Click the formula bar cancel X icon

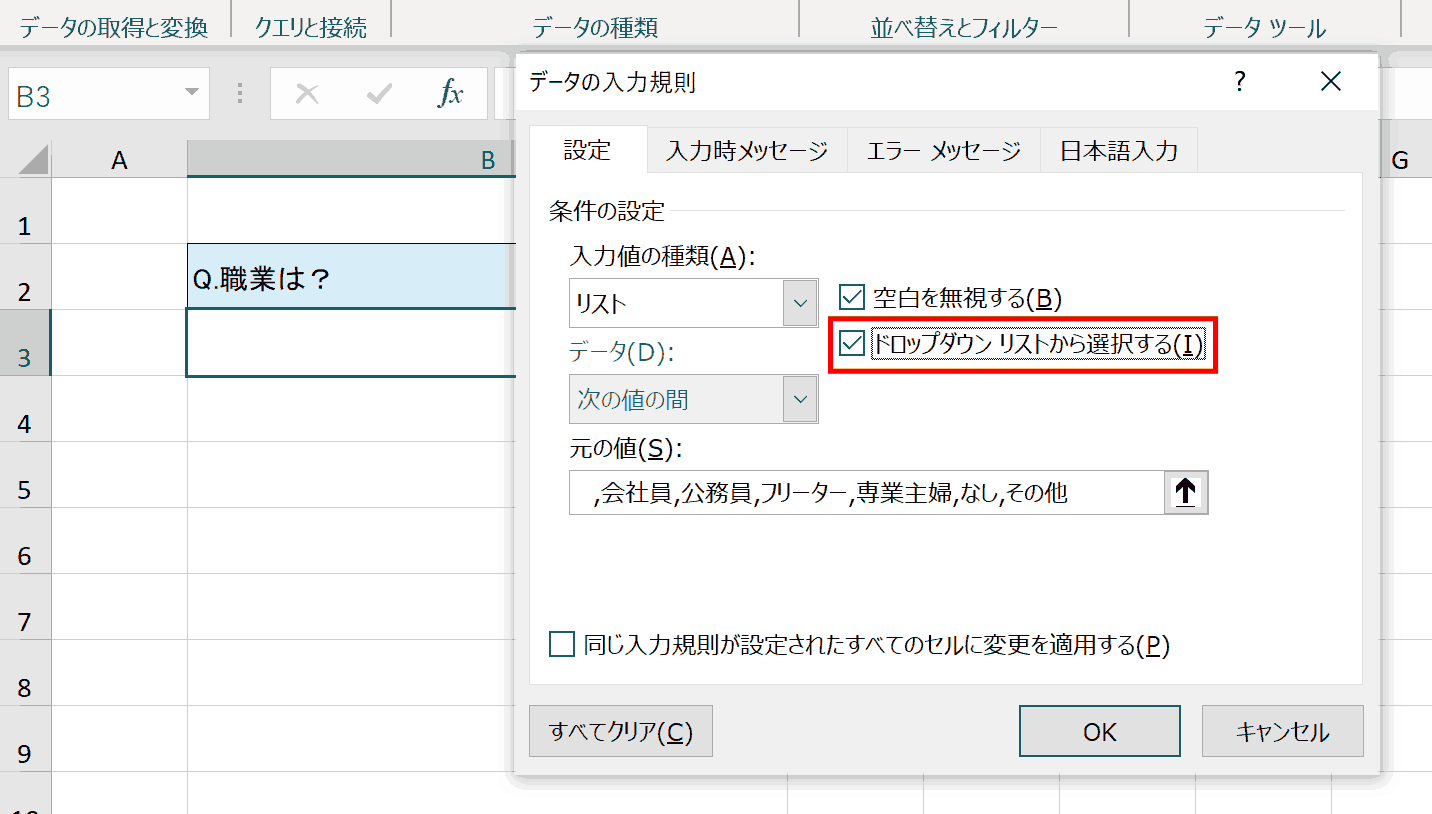(x=307, y=95)
